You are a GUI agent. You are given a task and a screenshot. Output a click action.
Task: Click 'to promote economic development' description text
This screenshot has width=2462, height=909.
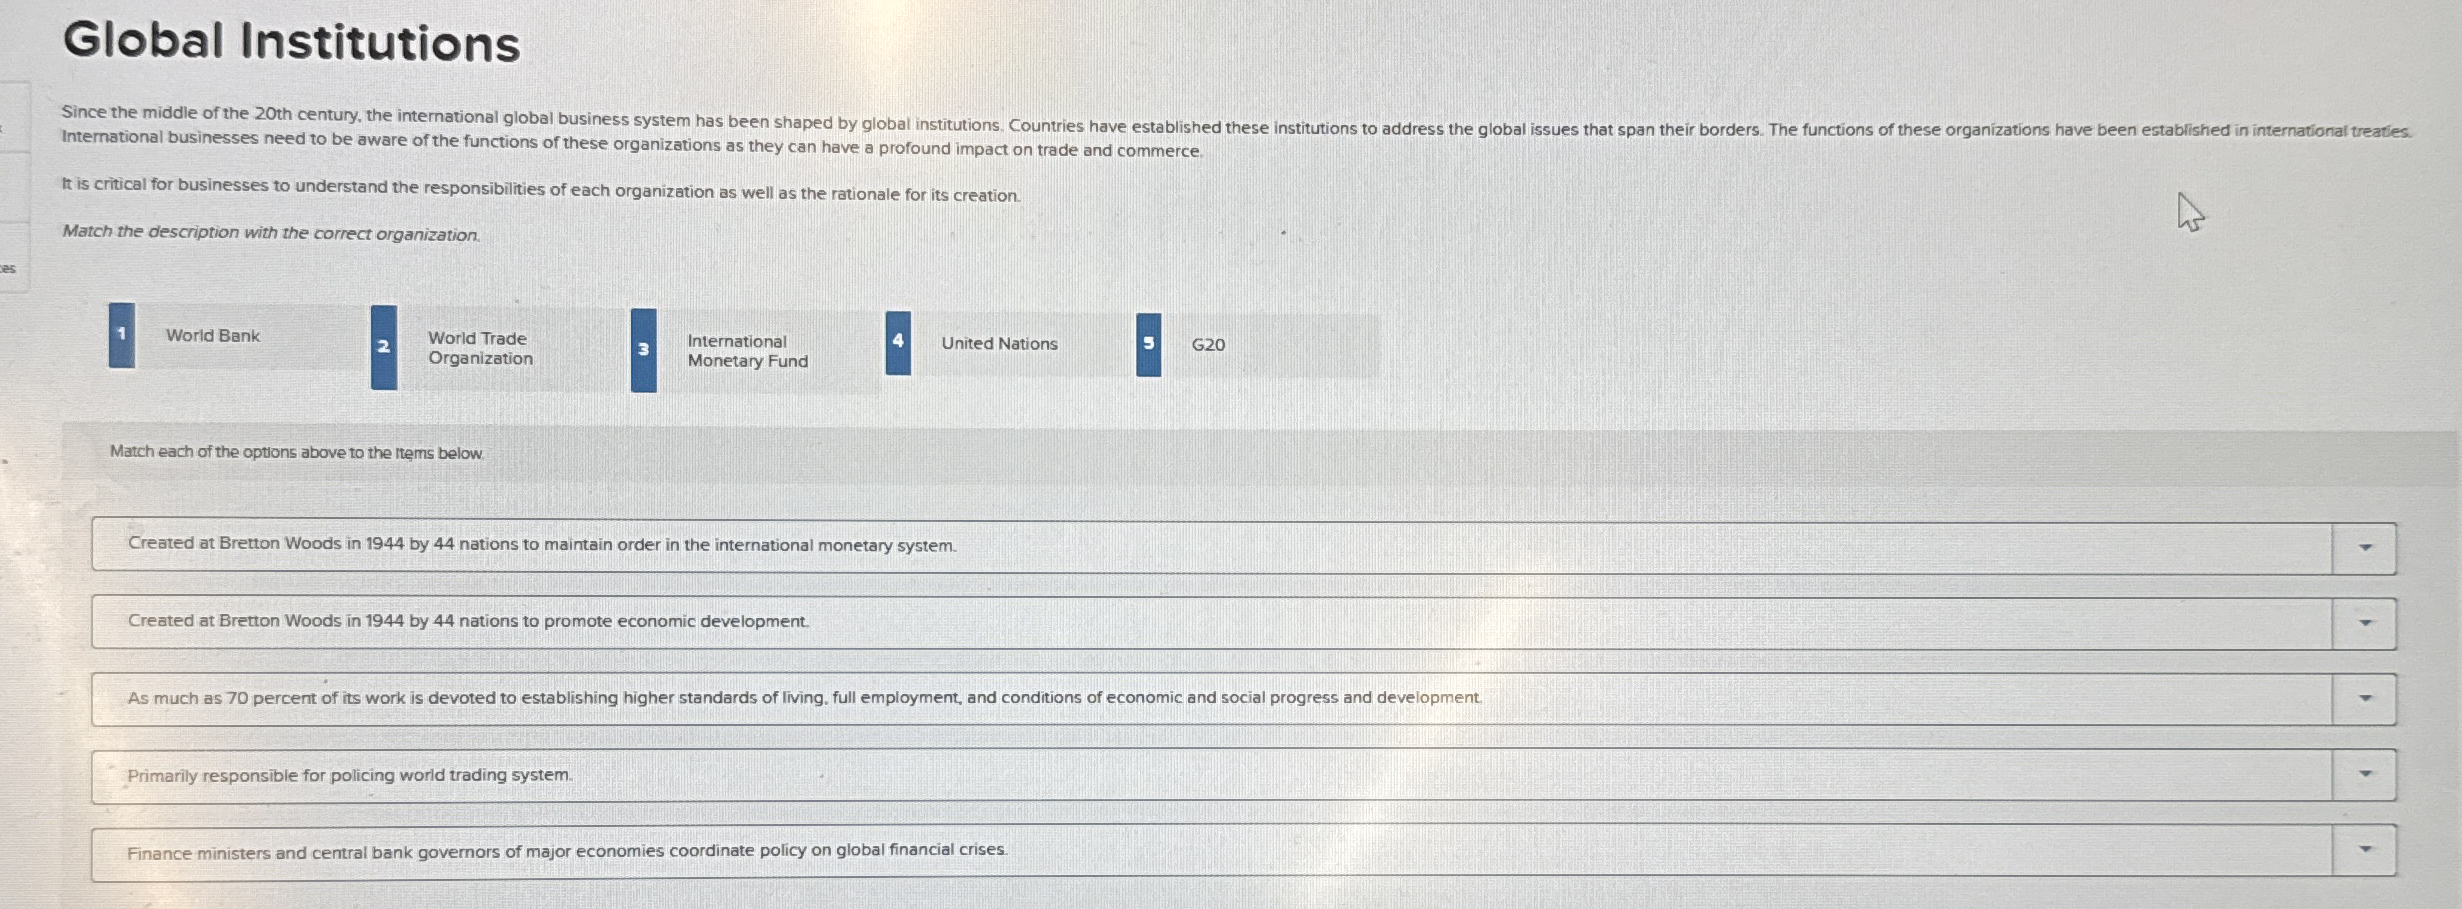[x=664, y=621]
